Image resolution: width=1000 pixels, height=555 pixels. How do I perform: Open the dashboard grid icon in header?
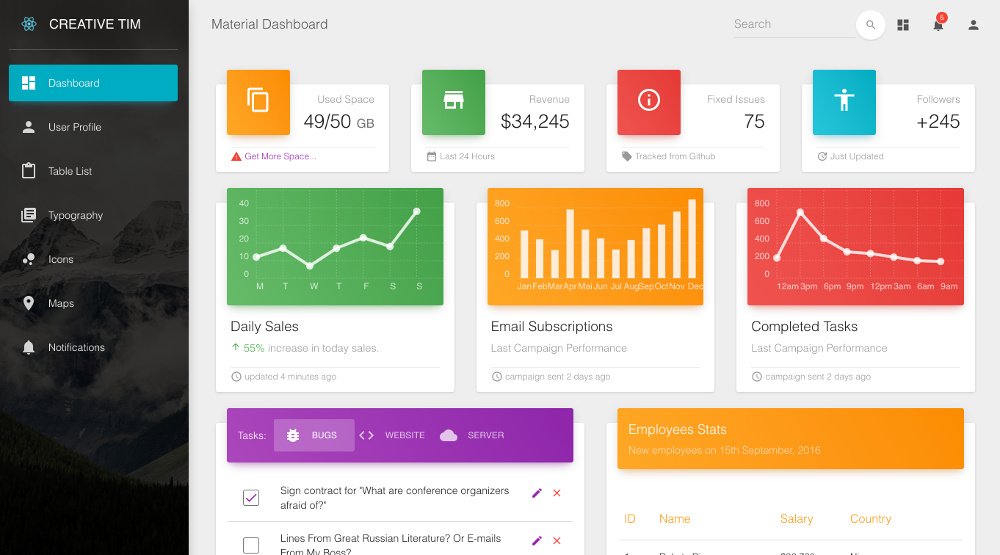903,25
